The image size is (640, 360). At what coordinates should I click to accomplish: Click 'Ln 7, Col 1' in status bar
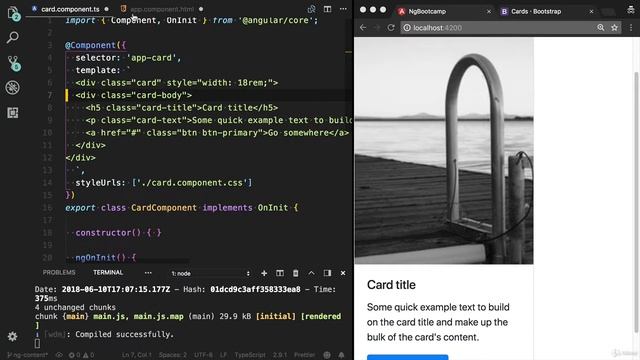click(137, 355)
